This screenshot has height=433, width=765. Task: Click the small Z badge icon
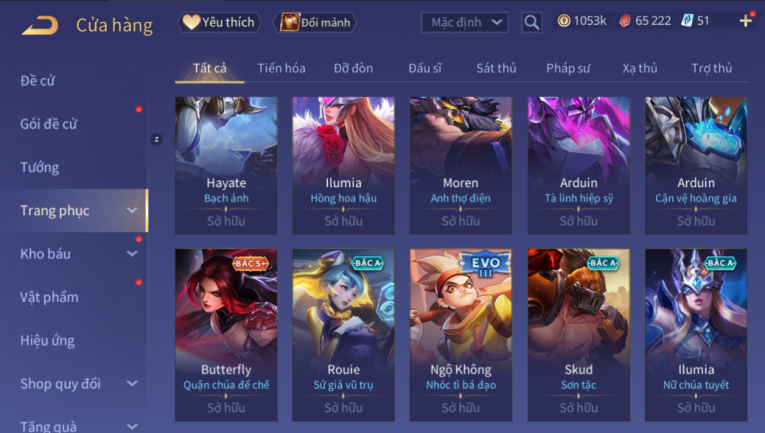pos(157,139)
